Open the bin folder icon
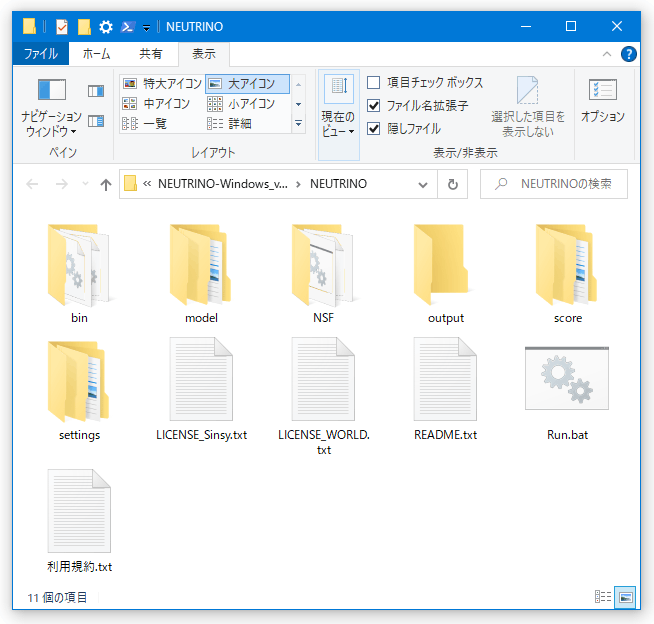This screenshot has height=624, width=654. pyautogui.click(x=79, y=265)
